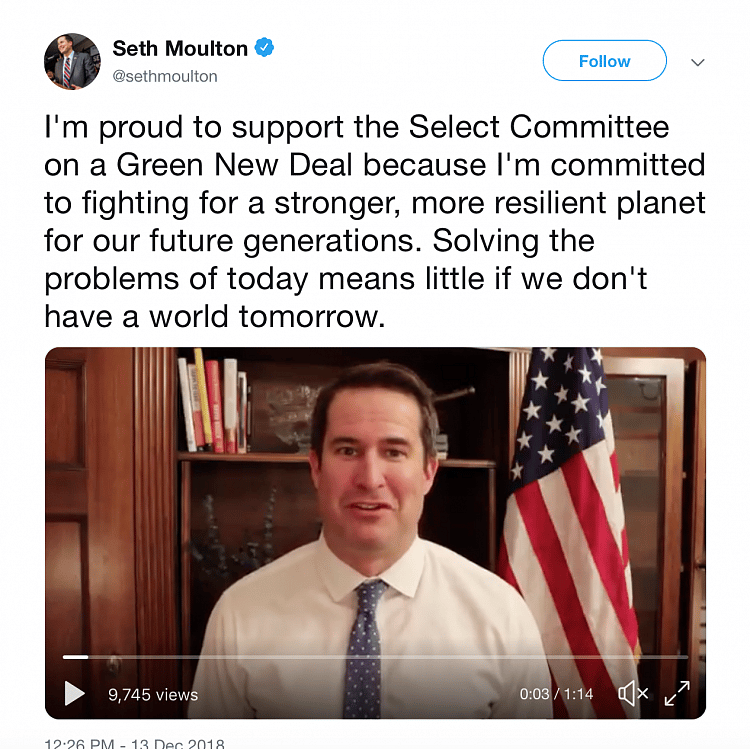The width and height of the screenshot is (750, 749).
Task: Click the 0:03 / 1:14 time display
Action: click(556, 694)
